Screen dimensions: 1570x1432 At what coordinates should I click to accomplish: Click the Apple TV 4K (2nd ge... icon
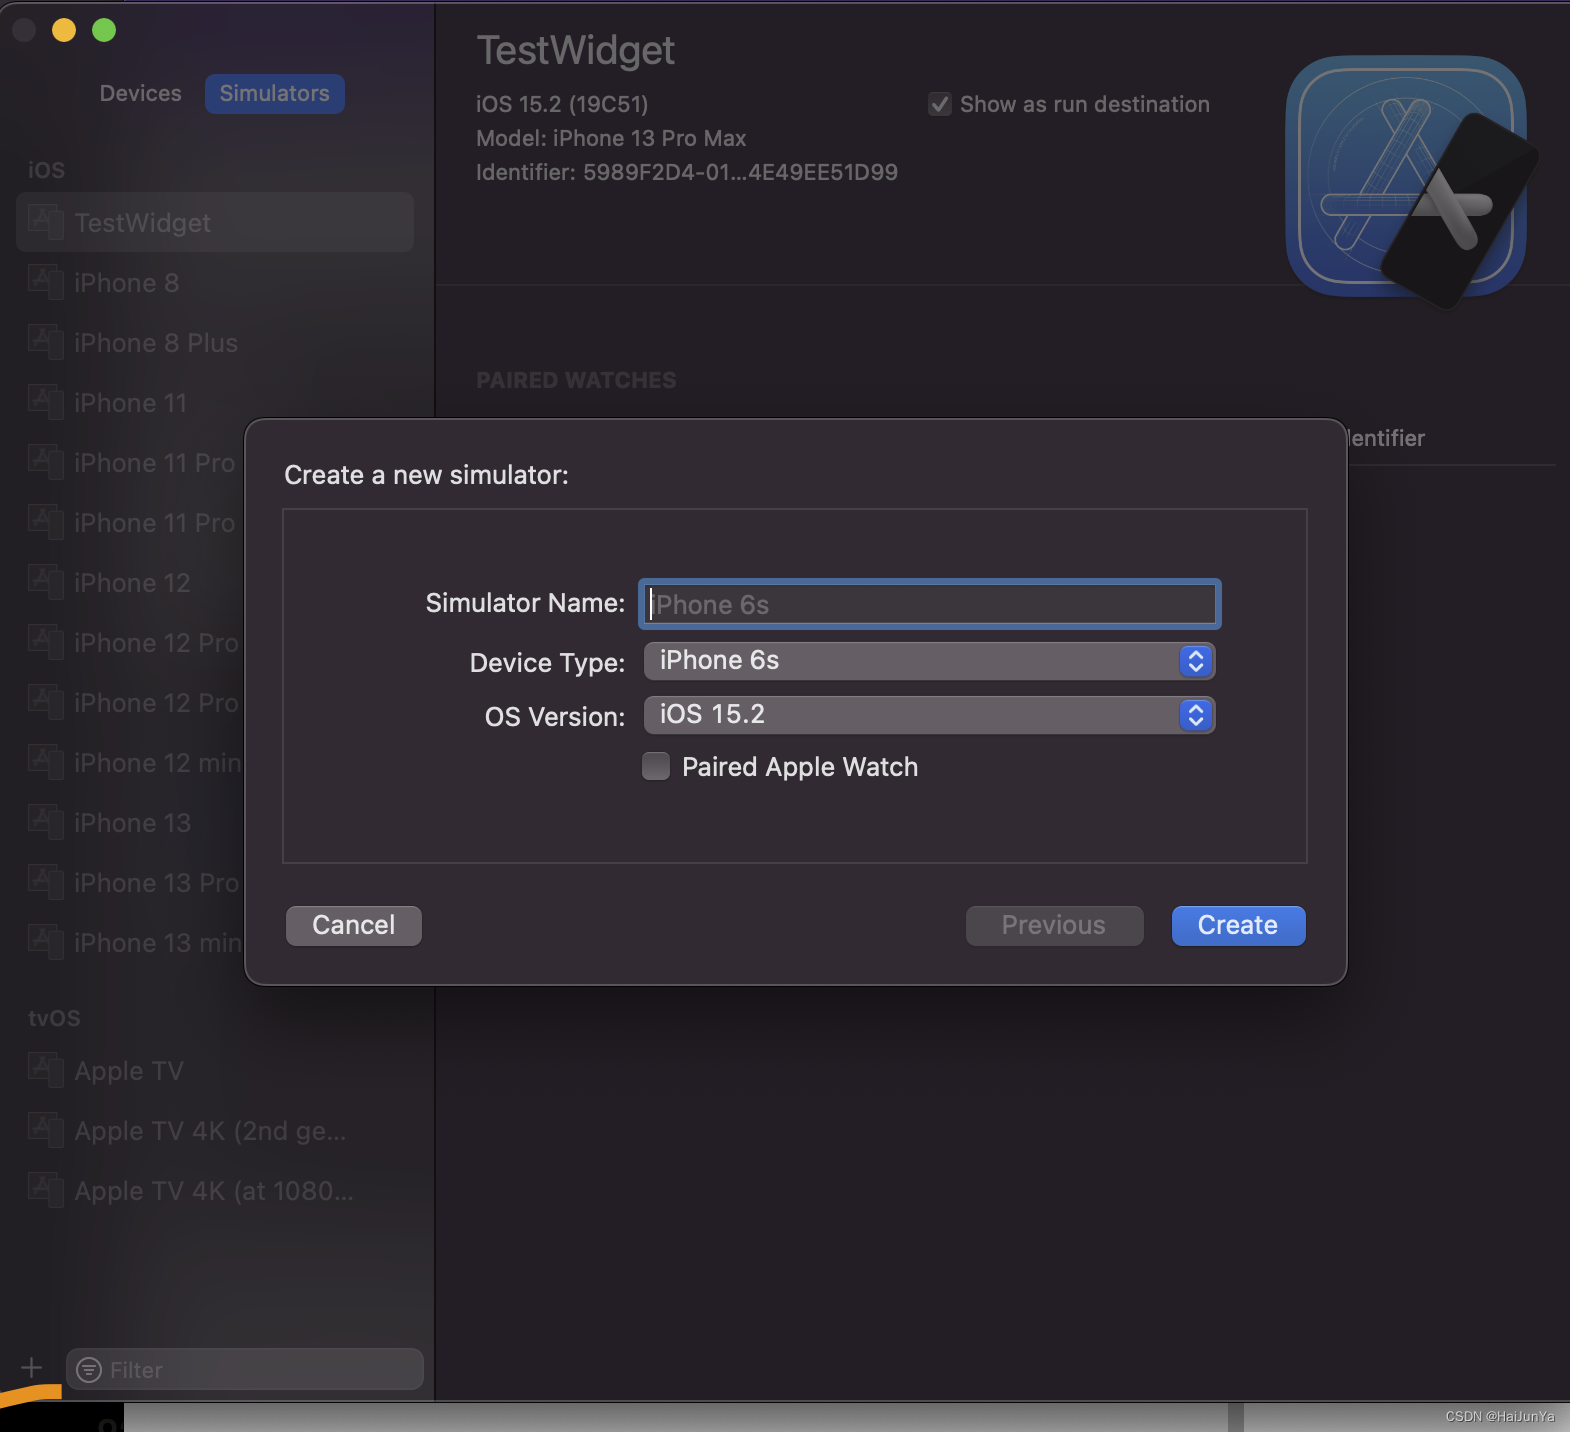(46, 1129)
